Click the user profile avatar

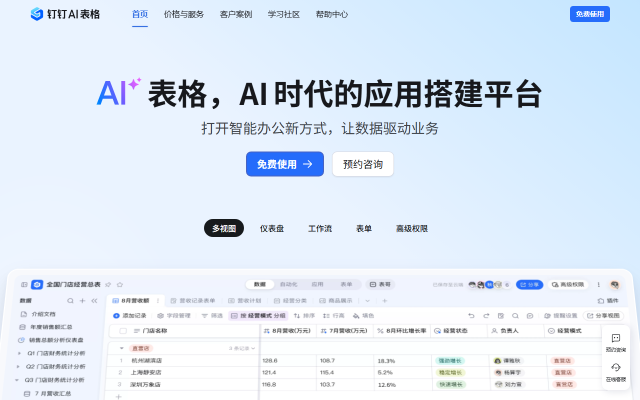pyautogui.click(x=615, y=284)
